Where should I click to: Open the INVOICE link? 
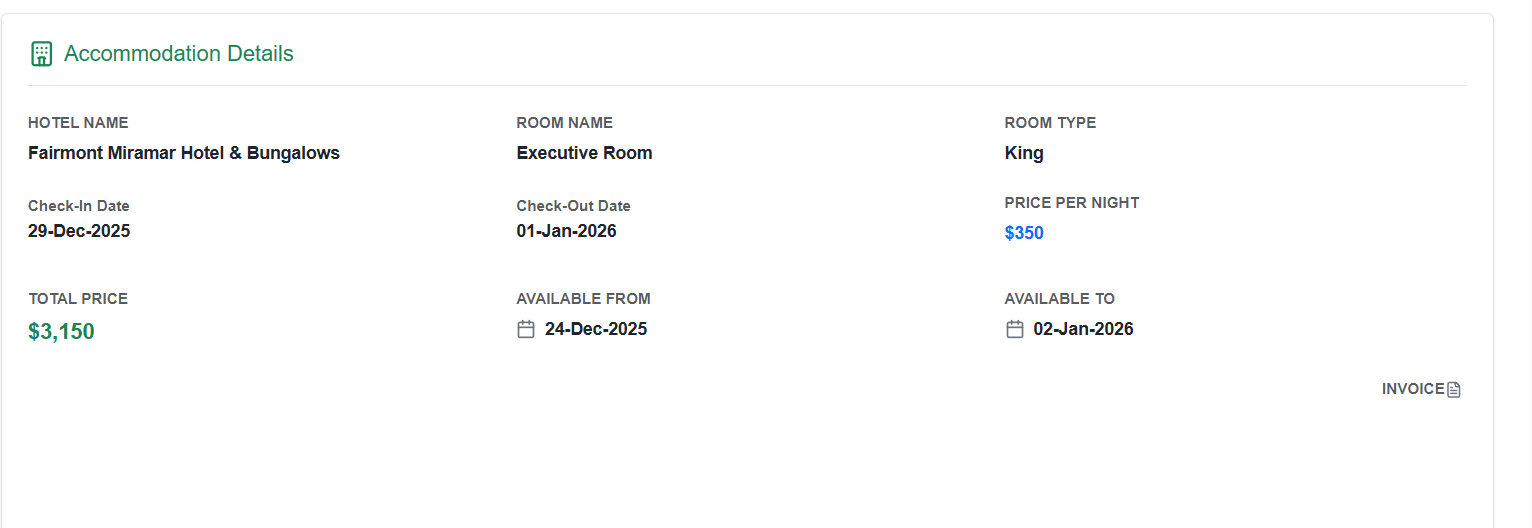(1413, 389)
